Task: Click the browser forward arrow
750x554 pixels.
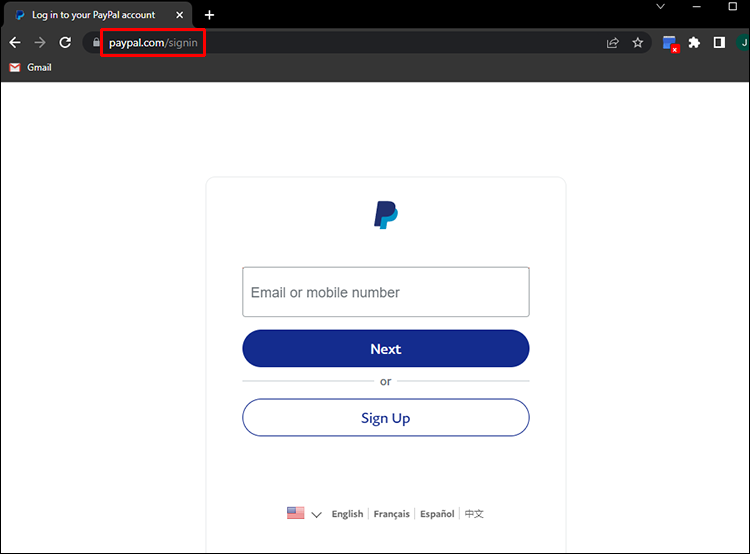Action: 40,43
